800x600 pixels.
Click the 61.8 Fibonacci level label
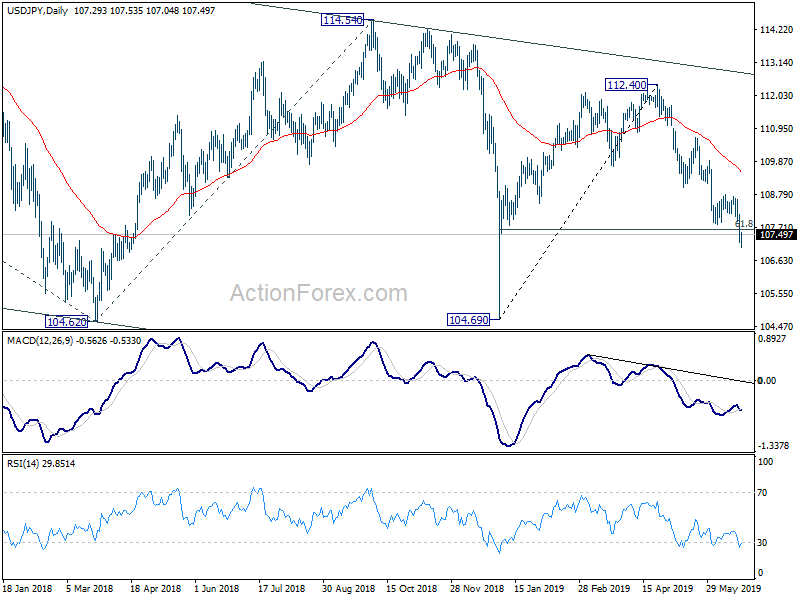click(744, 223)
